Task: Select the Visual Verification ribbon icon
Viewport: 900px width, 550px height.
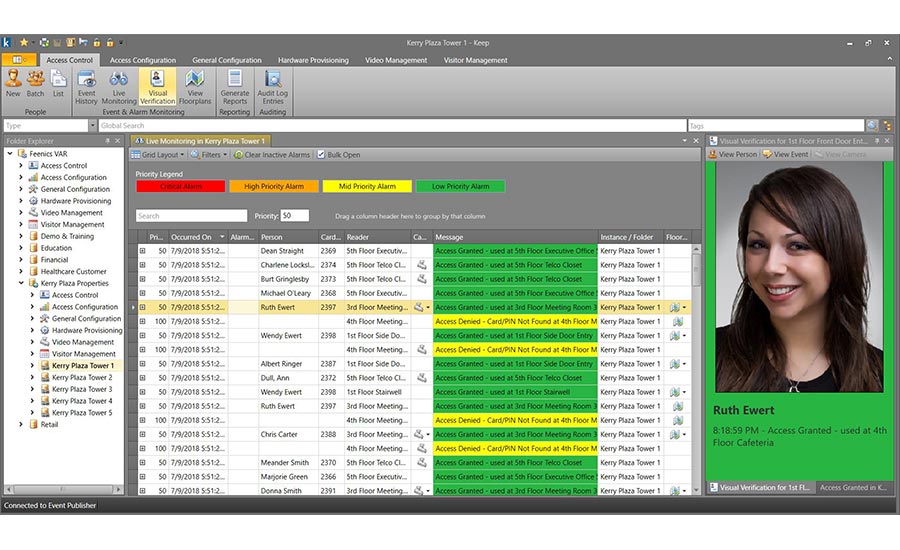Action: click(x=157, y=84)
